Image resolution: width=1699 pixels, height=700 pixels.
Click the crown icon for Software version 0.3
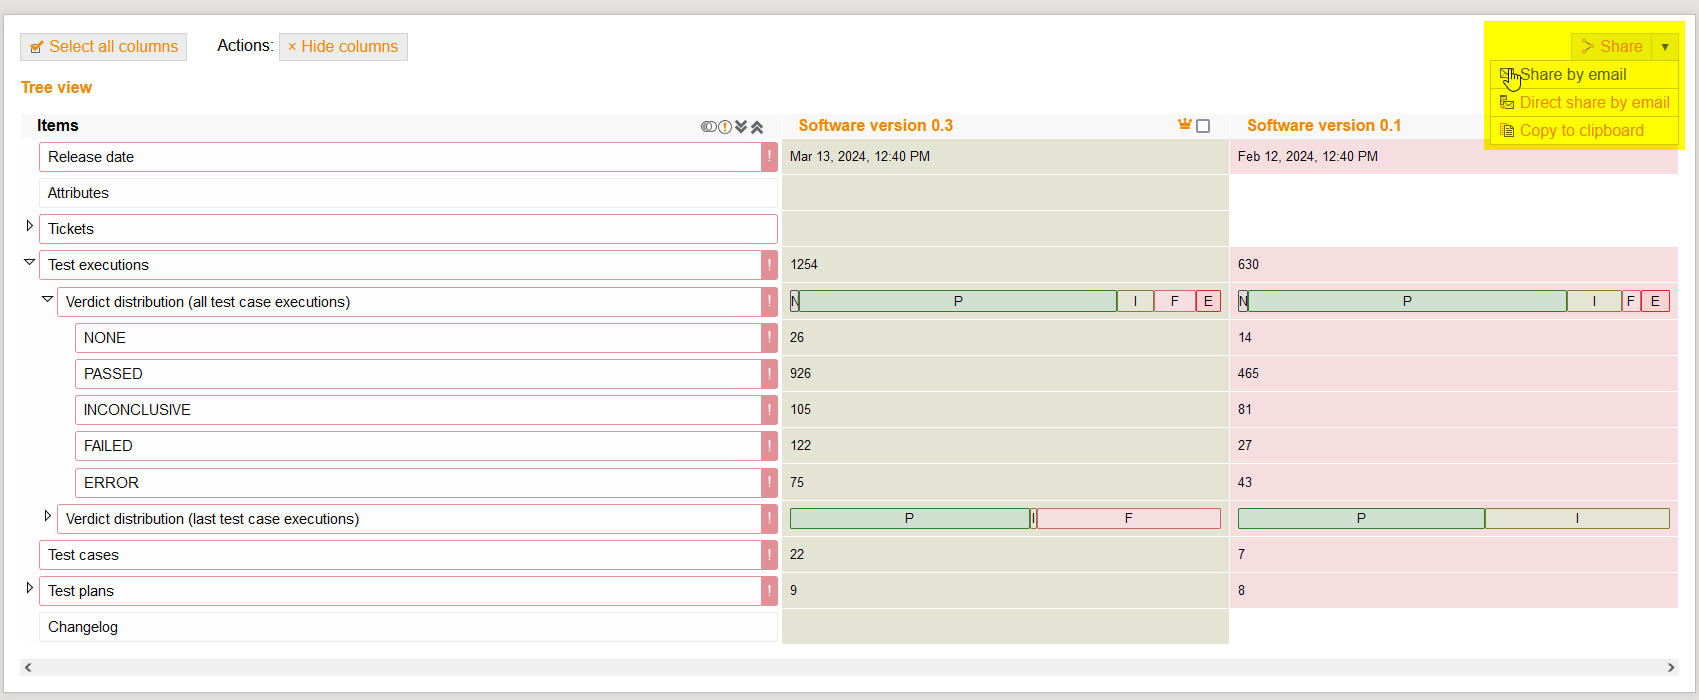(1185, 125)
